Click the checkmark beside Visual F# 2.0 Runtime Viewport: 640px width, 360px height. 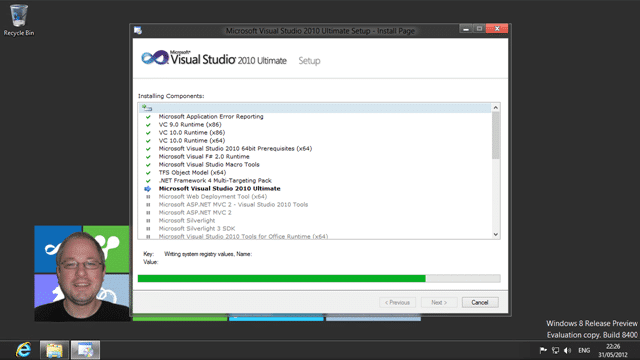pyautogui.click(x=148, y=157)
